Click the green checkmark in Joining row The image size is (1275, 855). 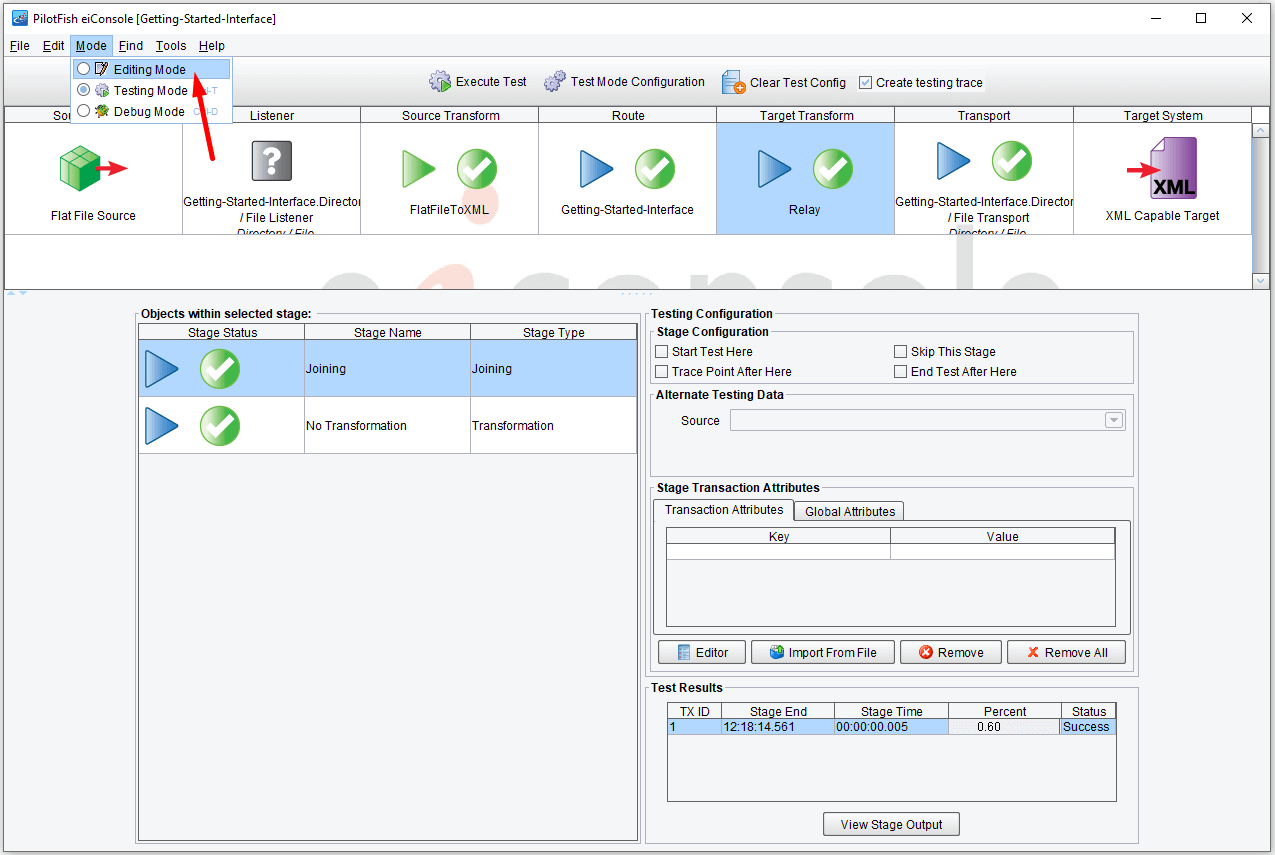click(x=220, y=369)
